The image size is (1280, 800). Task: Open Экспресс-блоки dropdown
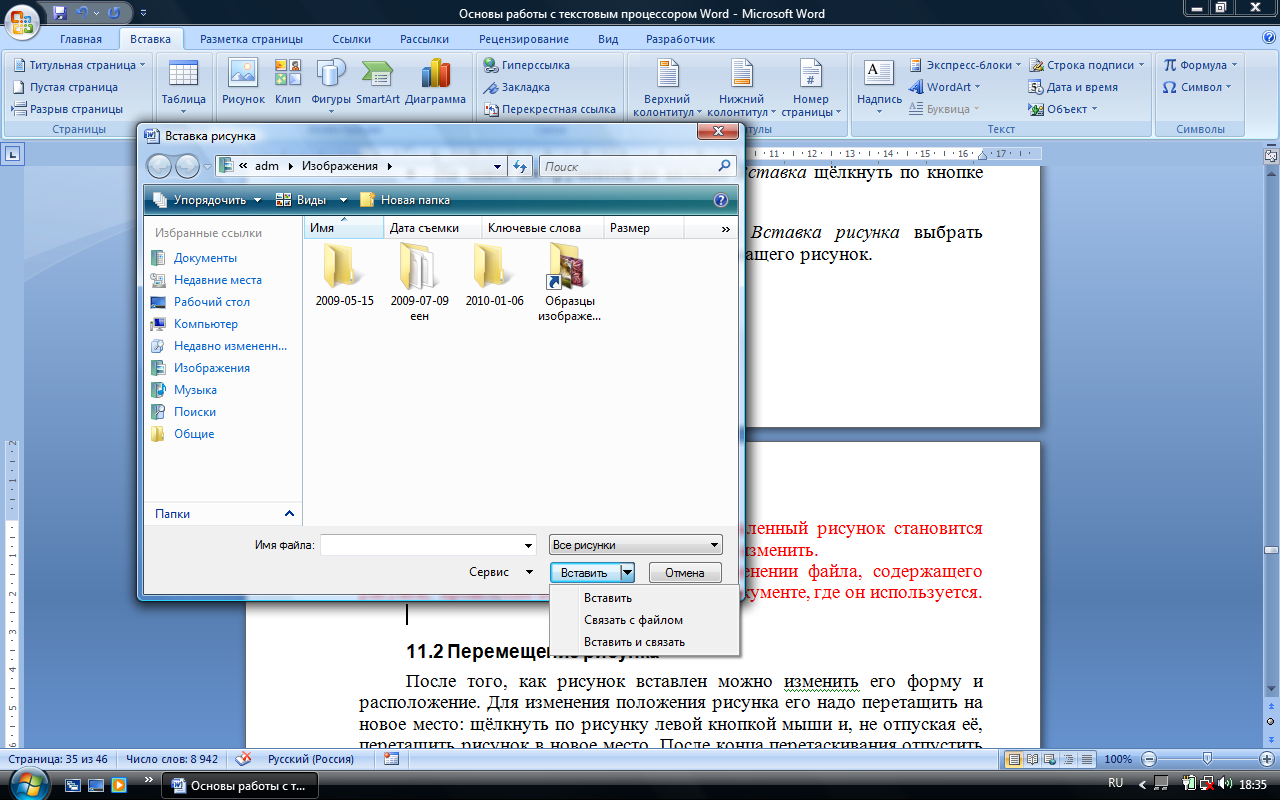click(x=965, y=65)
